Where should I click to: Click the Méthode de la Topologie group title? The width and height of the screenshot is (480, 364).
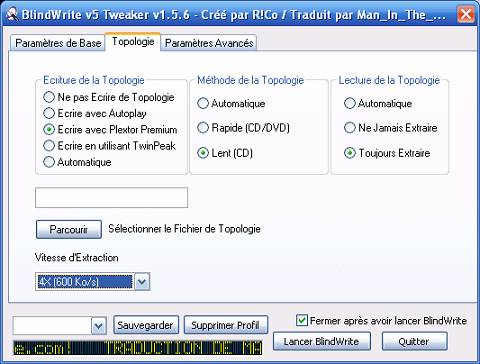(x=250, y=80)
